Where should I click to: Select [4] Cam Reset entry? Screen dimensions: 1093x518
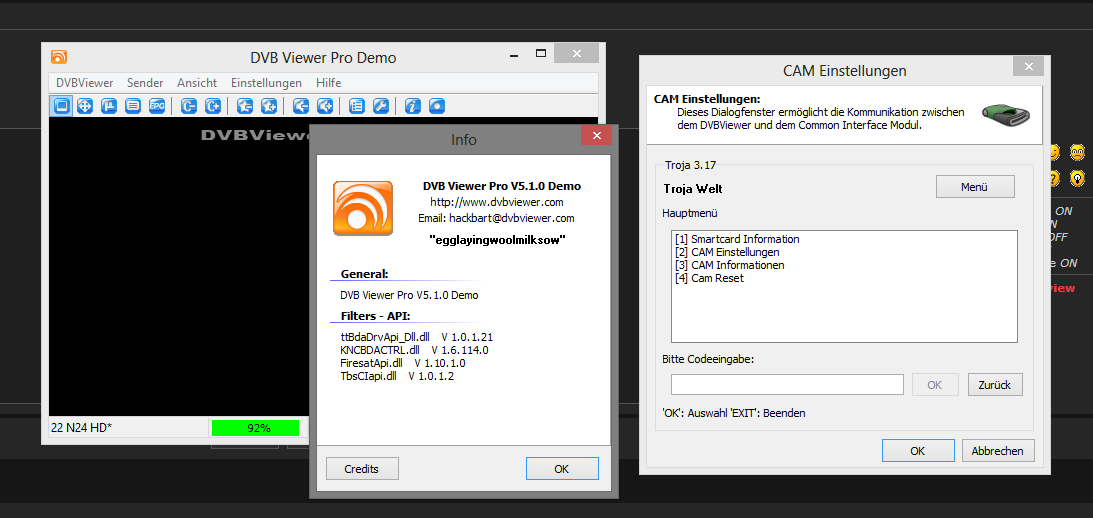(710, 278)
